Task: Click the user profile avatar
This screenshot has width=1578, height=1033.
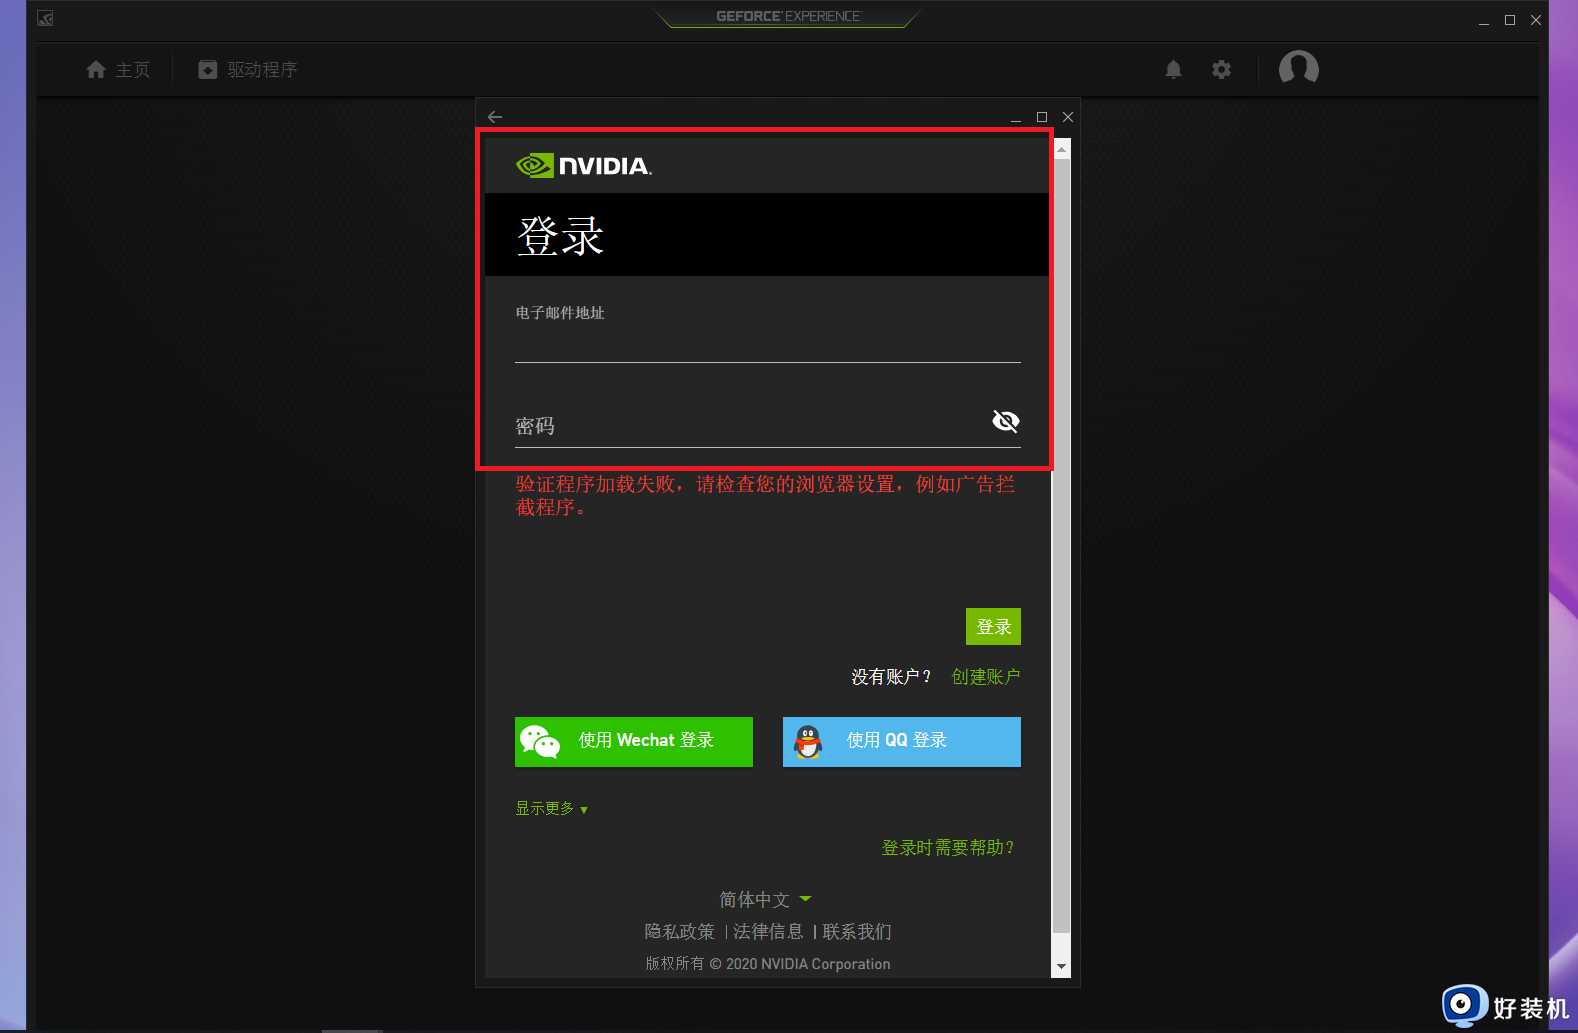Action: pos(1298,68)
